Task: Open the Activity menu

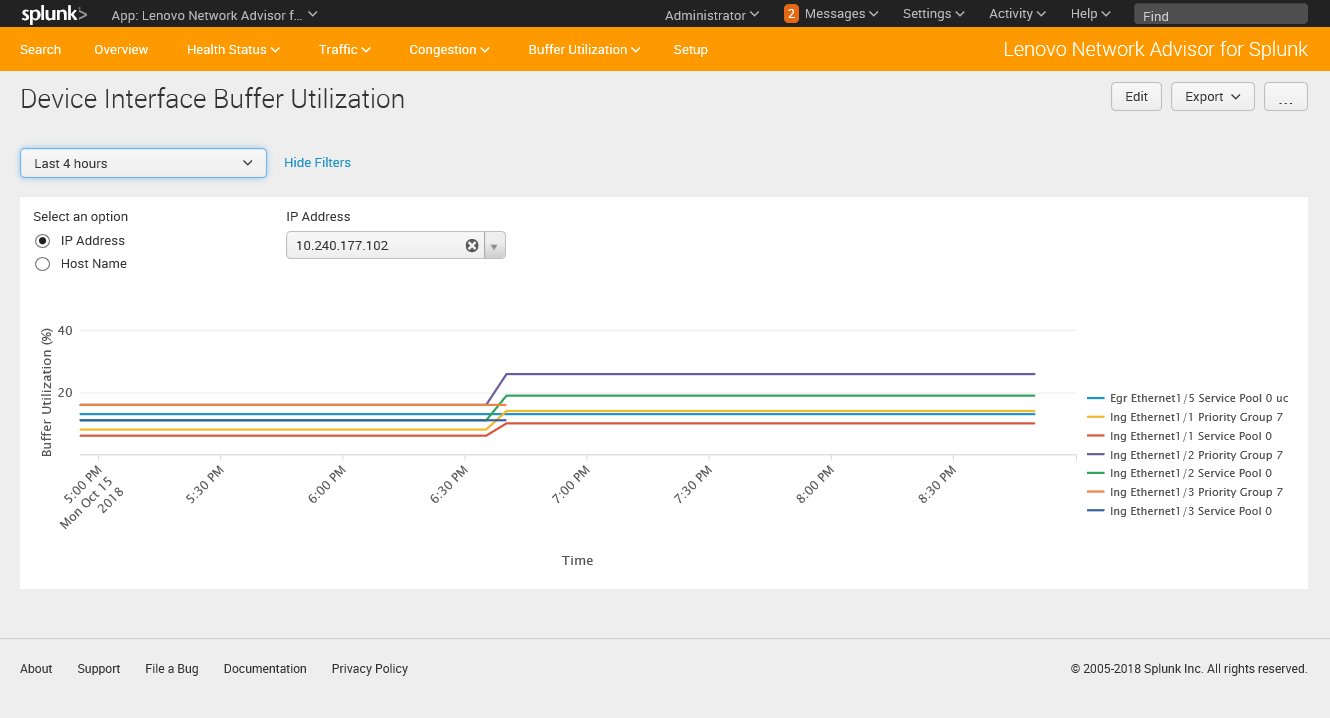Action: point(1017,14)
